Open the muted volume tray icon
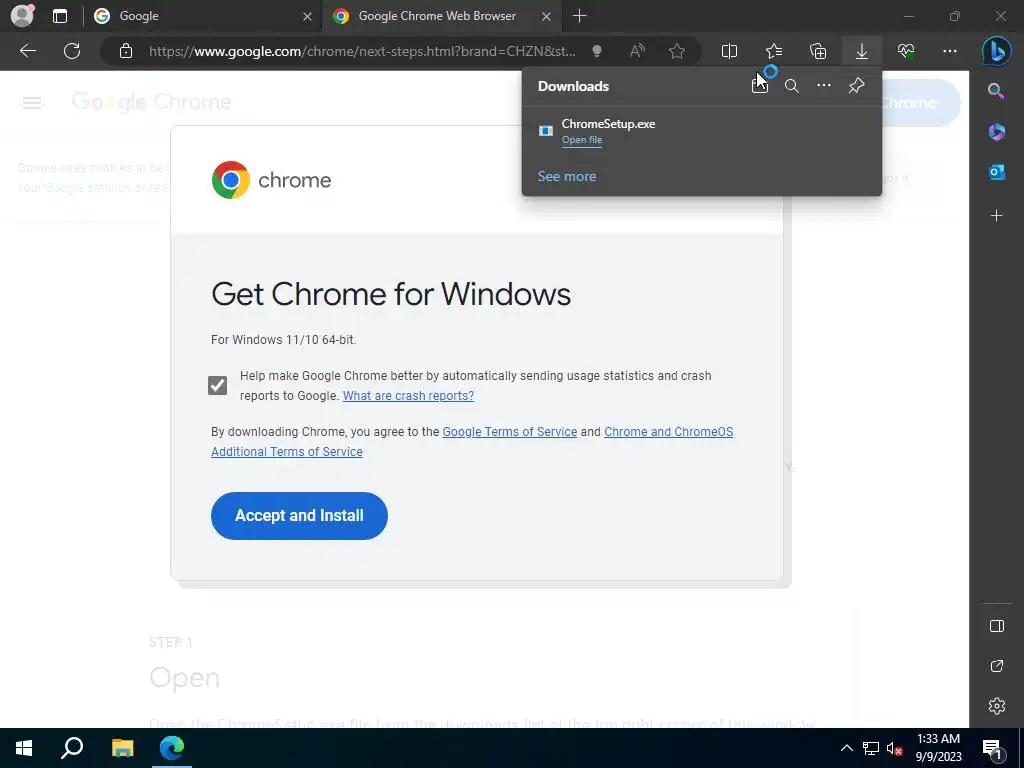The width and height of the screenshot is (1024, 768). tap(894, 748)
